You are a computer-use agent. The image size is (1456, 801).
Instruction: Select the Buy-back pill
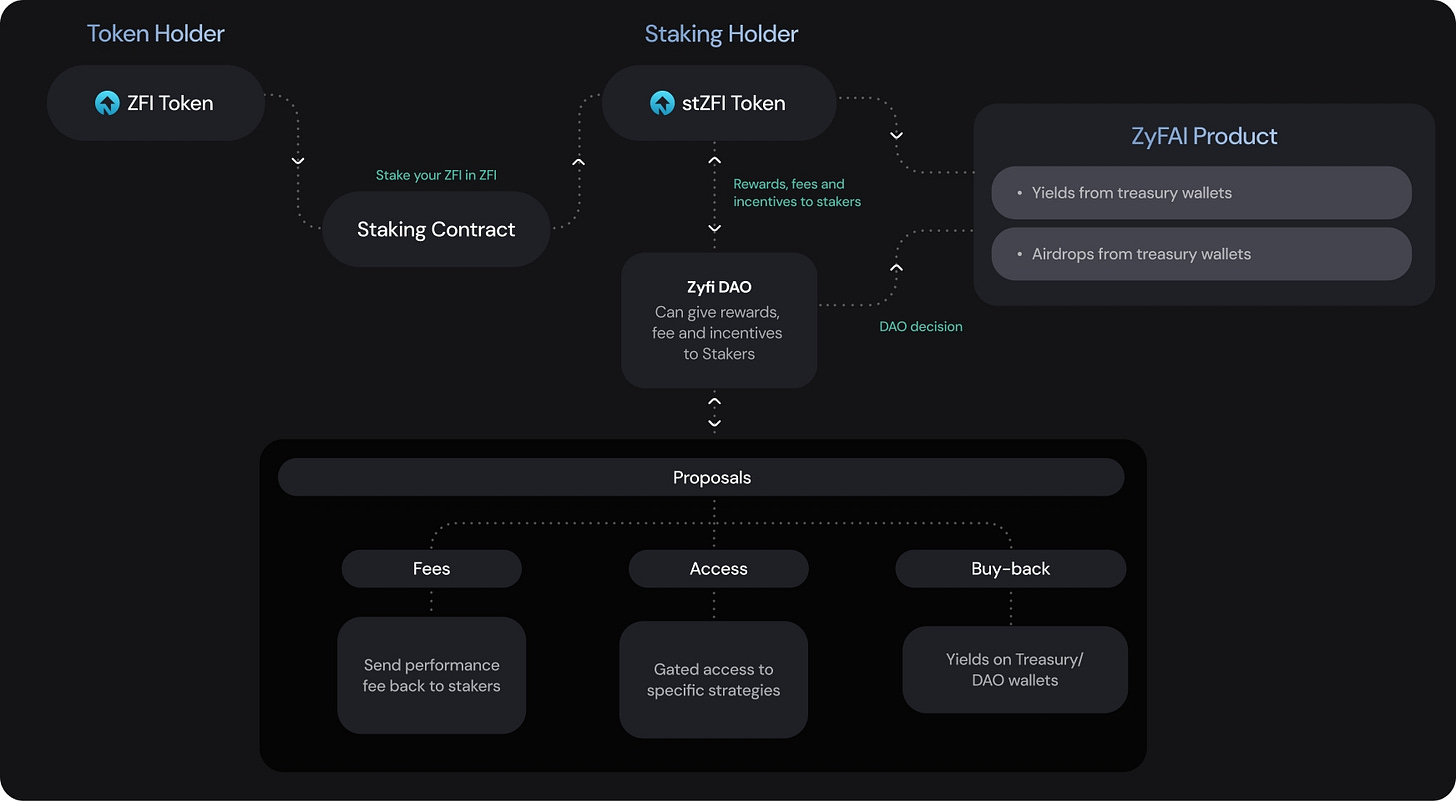tap(1011, 568)
